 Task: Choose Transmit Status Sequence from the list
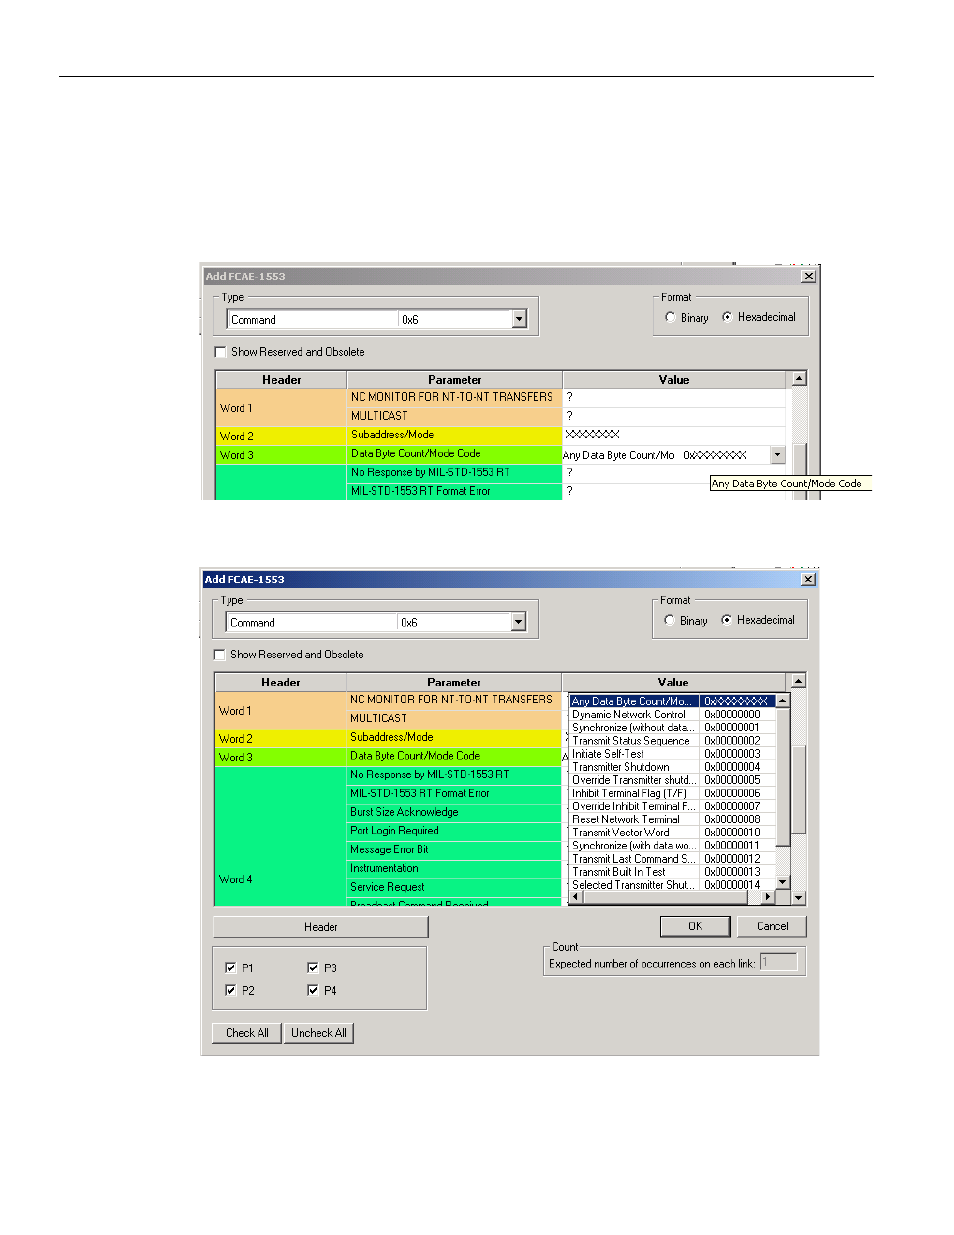tap(671, 741)
